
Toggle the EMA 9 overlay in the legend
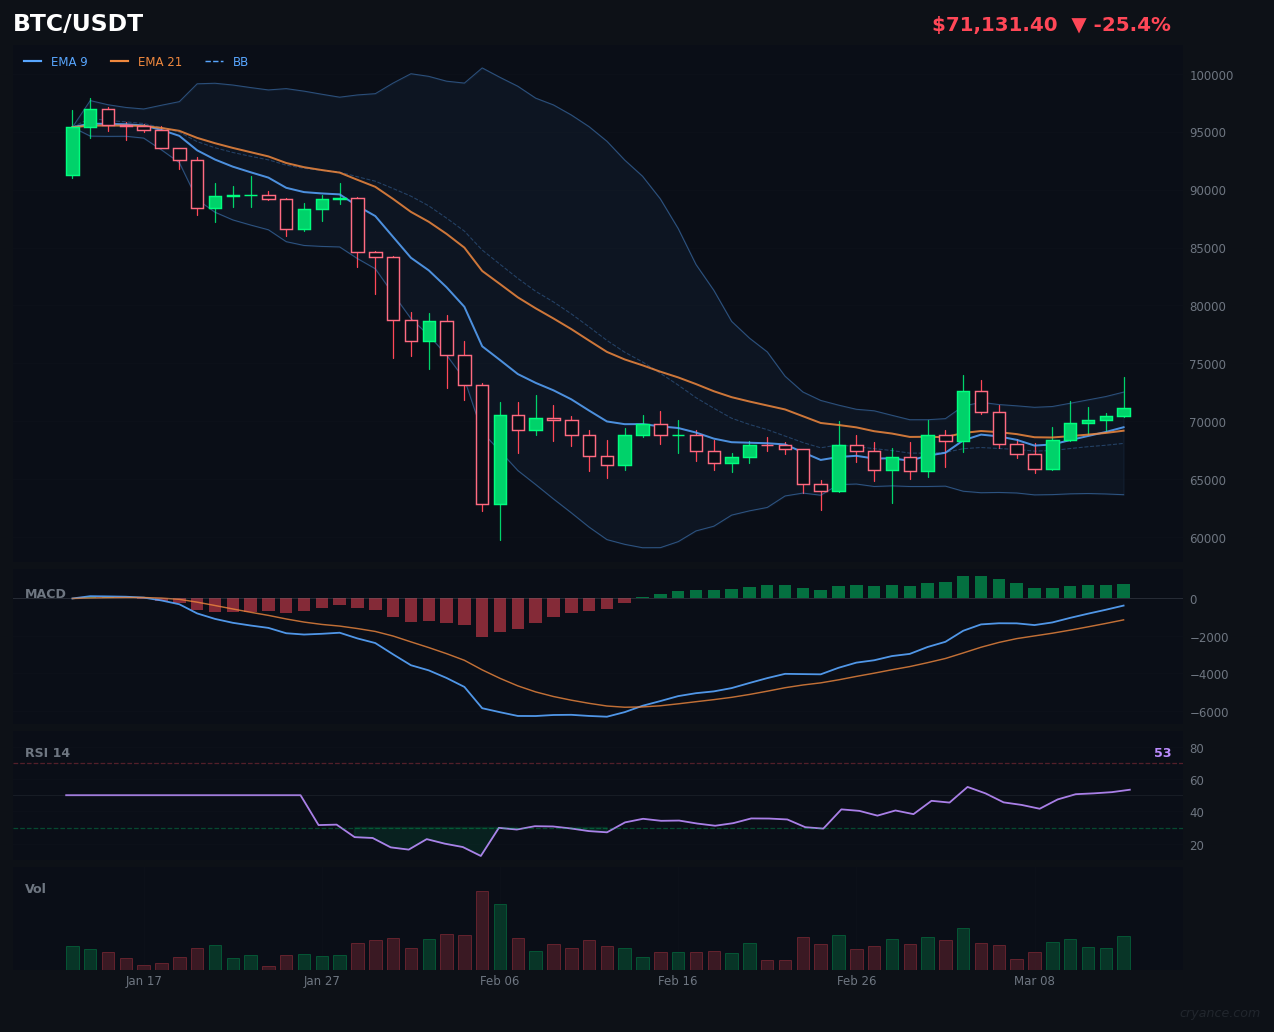coord(69,61)
